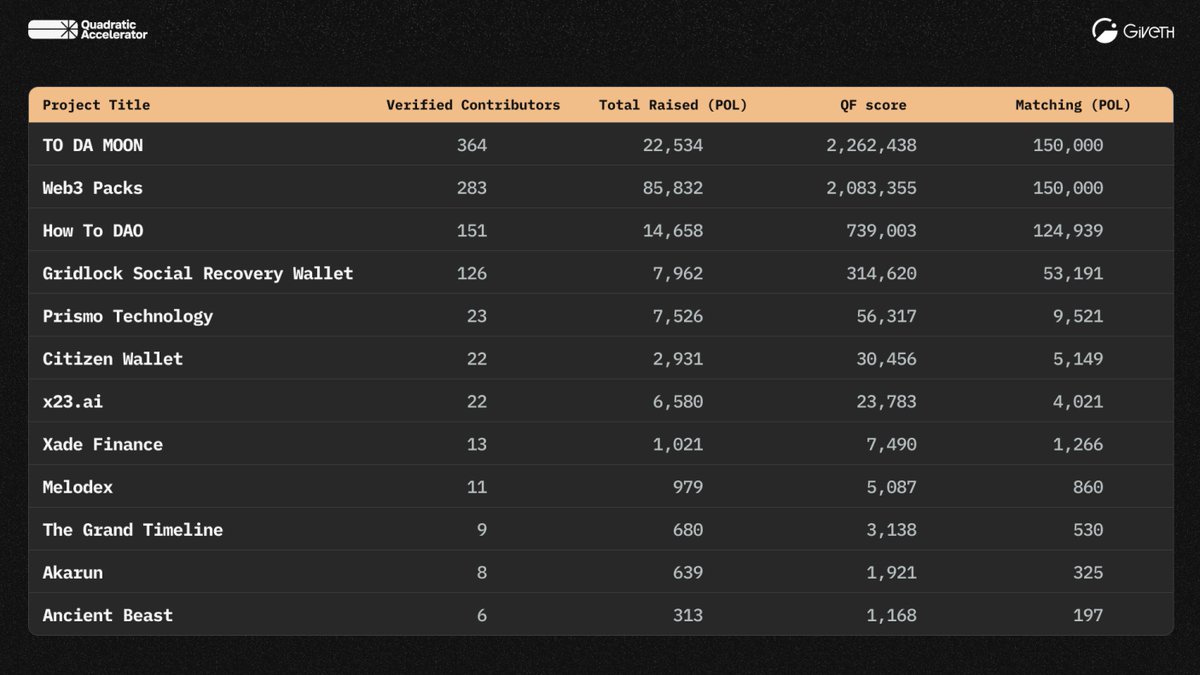Click total raised value 7,526
The image size is (1200, 675).
[678, 316]
